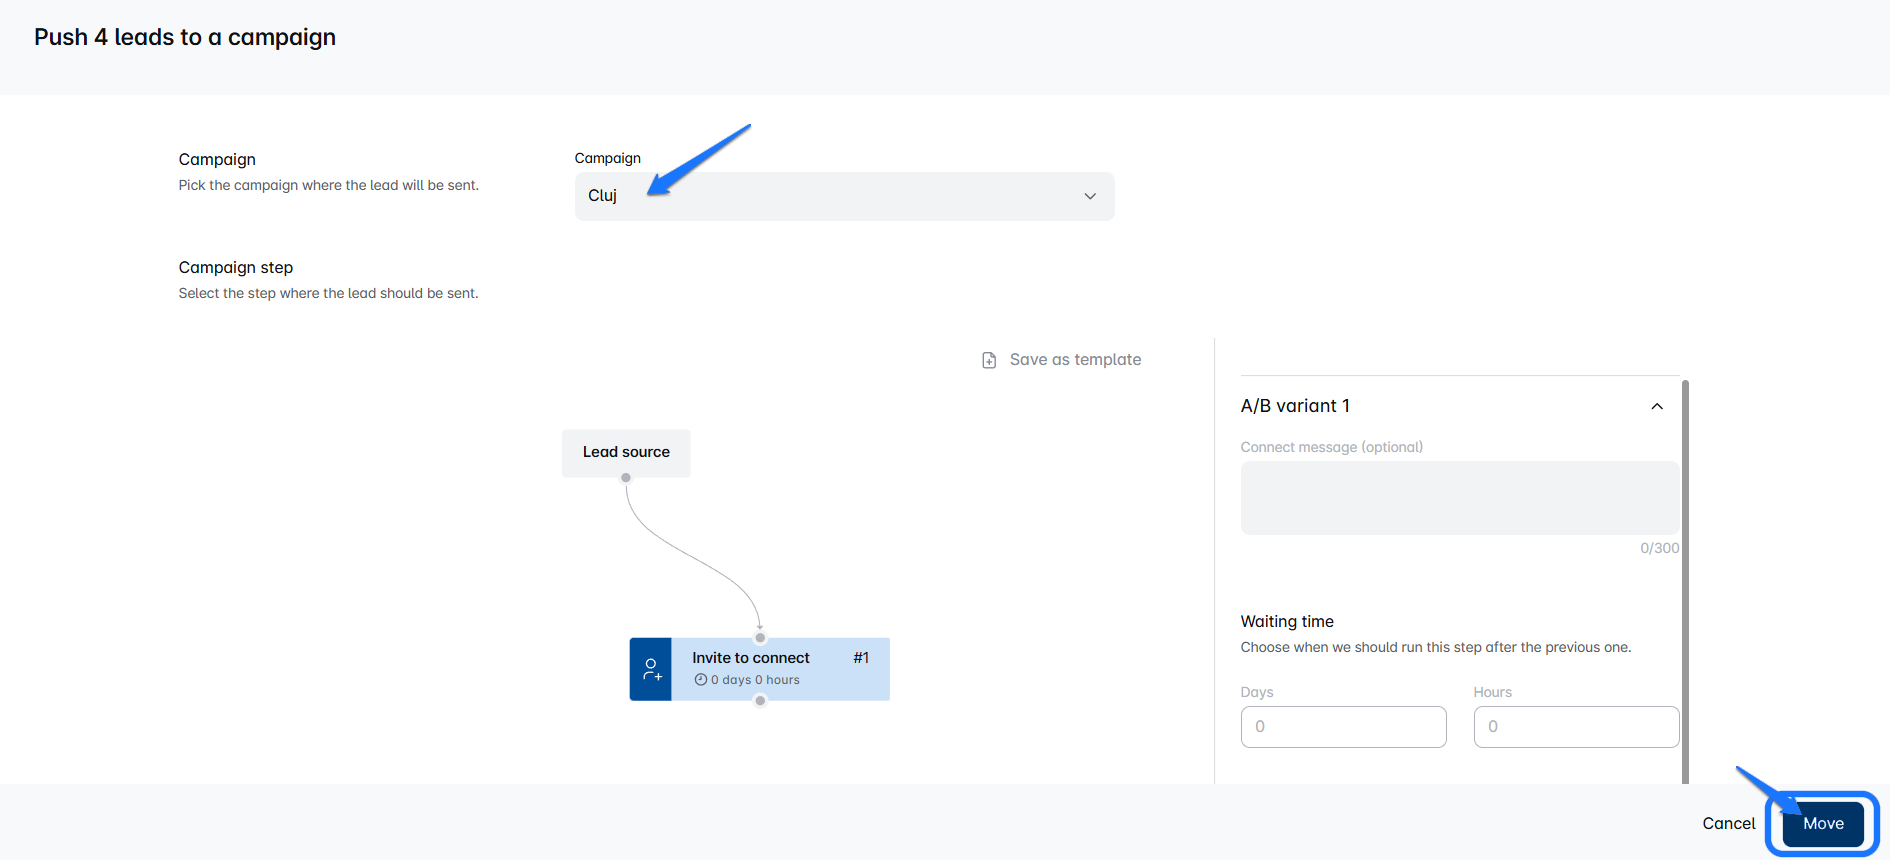Click the Connect message text area
This screenshot has width=1890, height=860.
point(1460,498)
